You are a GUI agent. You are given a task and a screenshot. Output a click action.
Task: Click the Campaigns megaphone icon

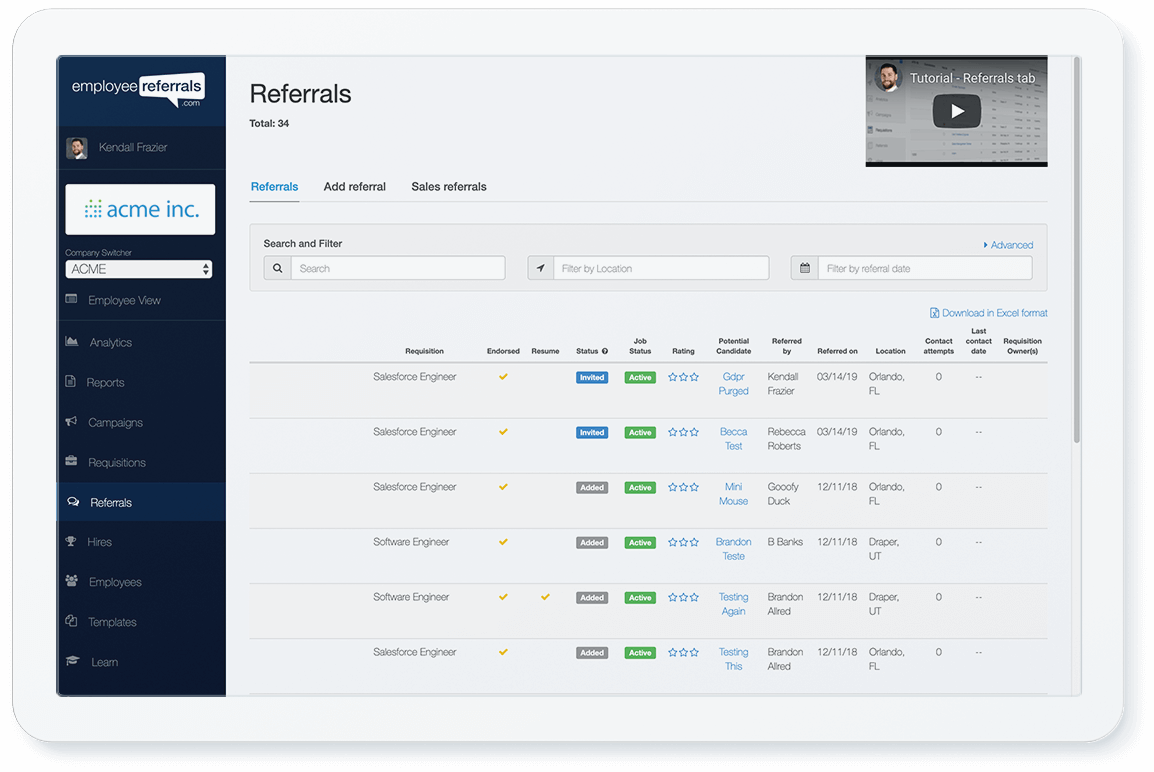coord(72,422)
